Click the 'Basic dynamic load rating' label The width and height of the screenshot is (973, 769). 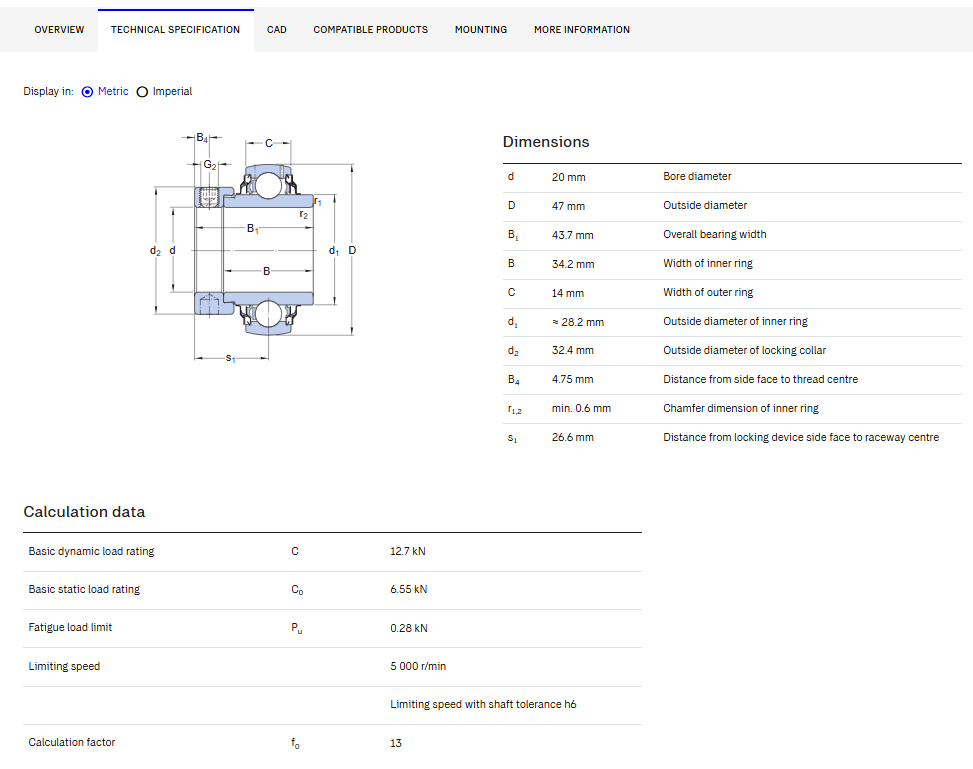[x=91, y=551]
